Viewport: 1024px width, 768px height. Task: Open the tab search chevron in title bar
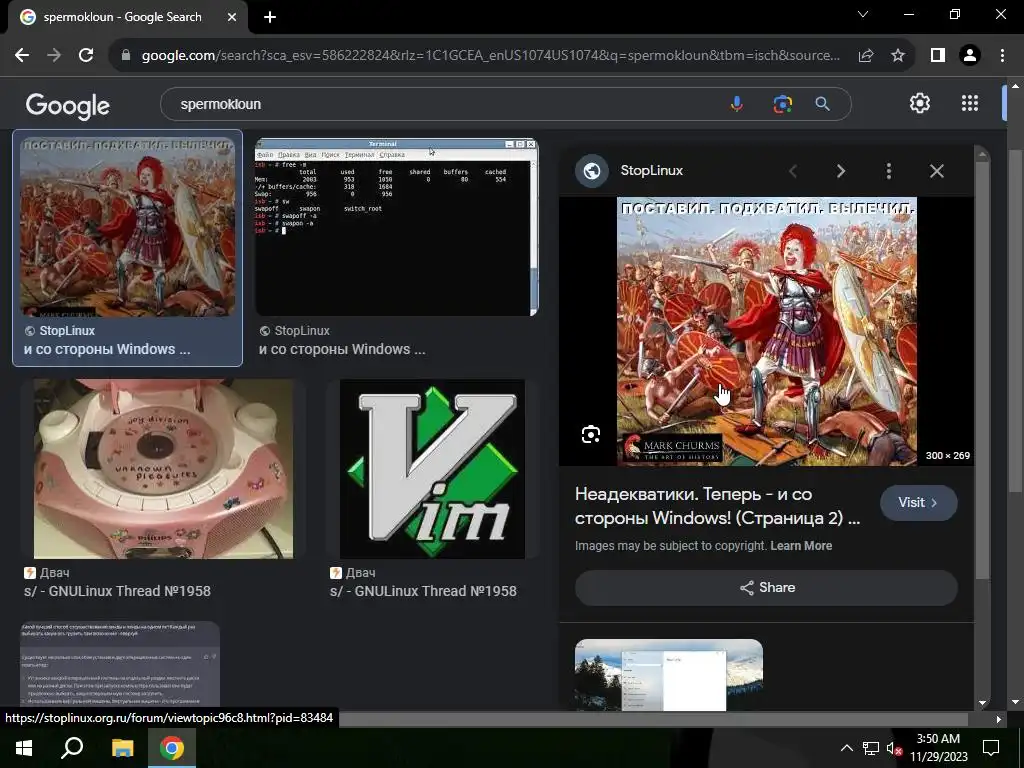863,14
